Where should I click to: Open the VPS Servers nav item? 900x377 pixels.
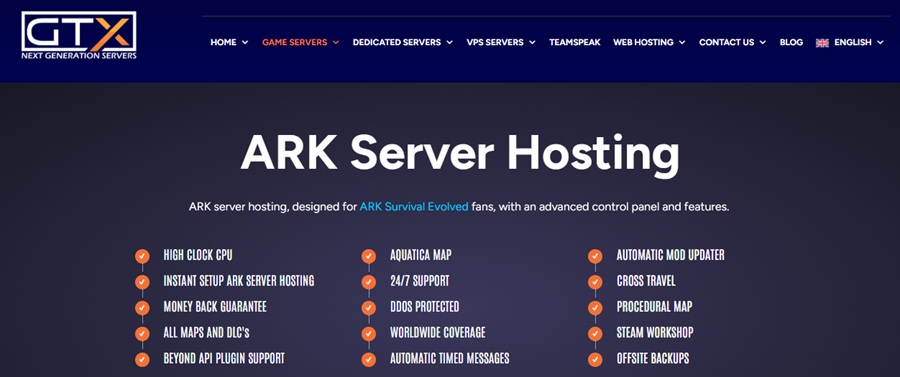pyautogui.click(x=495, y=42)
